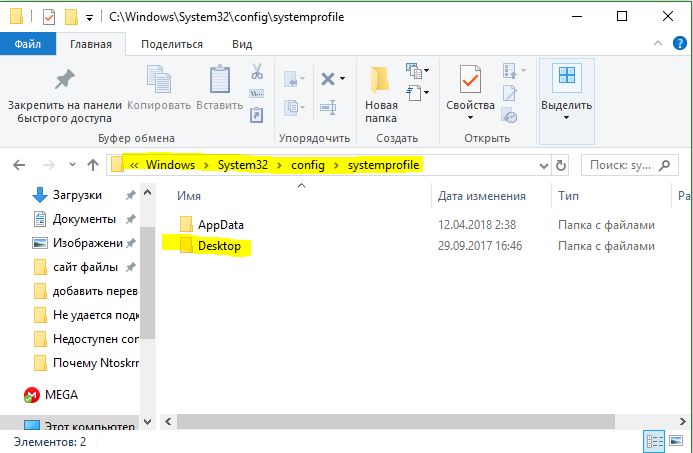Click the Pin to Quick Access pushpin icon

coord(65,80)
